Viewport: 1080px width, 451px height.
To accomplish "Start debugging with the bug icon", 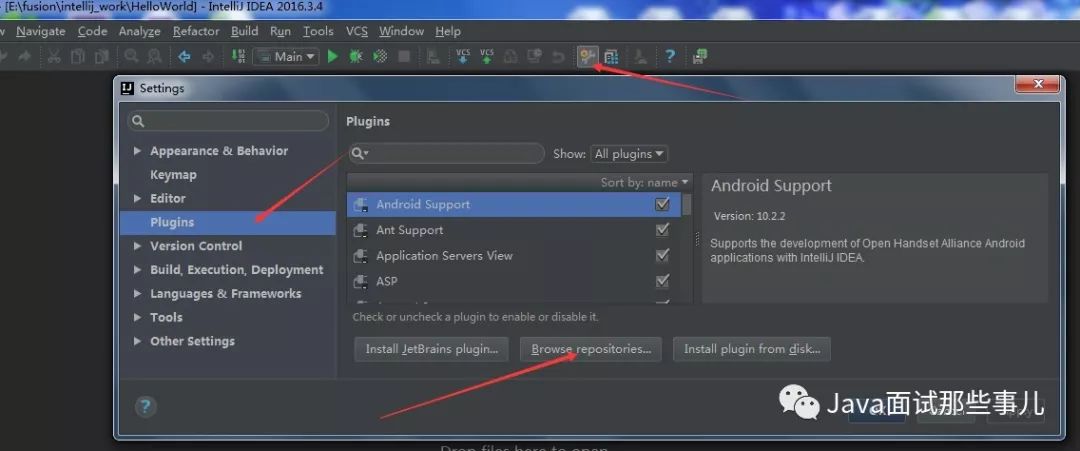I will (x=356, y=56).
